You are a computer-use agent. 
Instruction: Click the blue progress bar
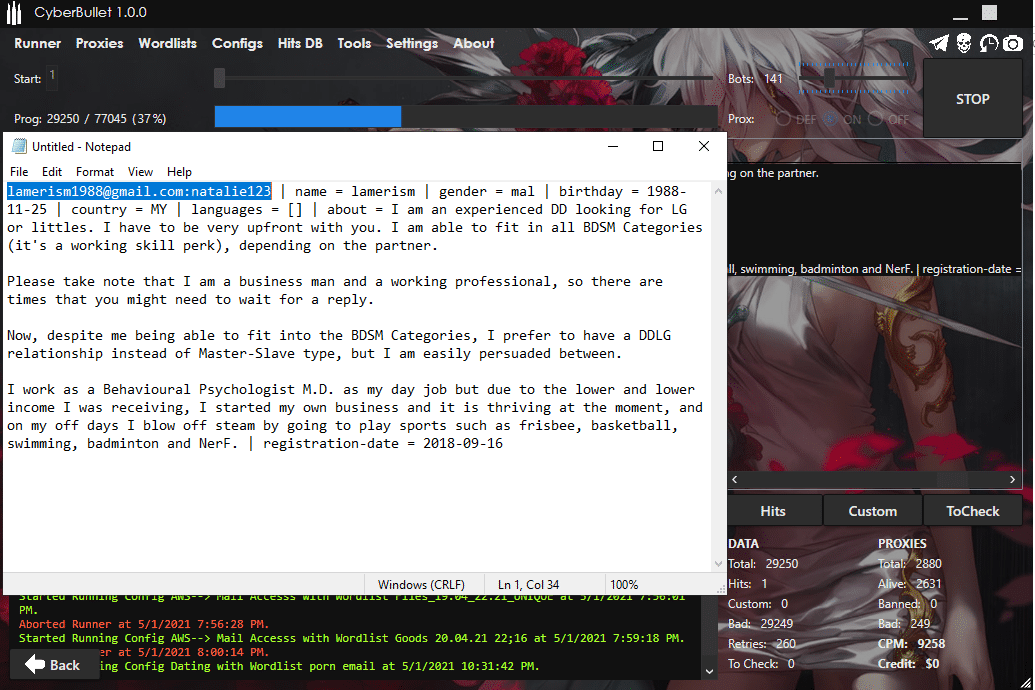[308, 117]
